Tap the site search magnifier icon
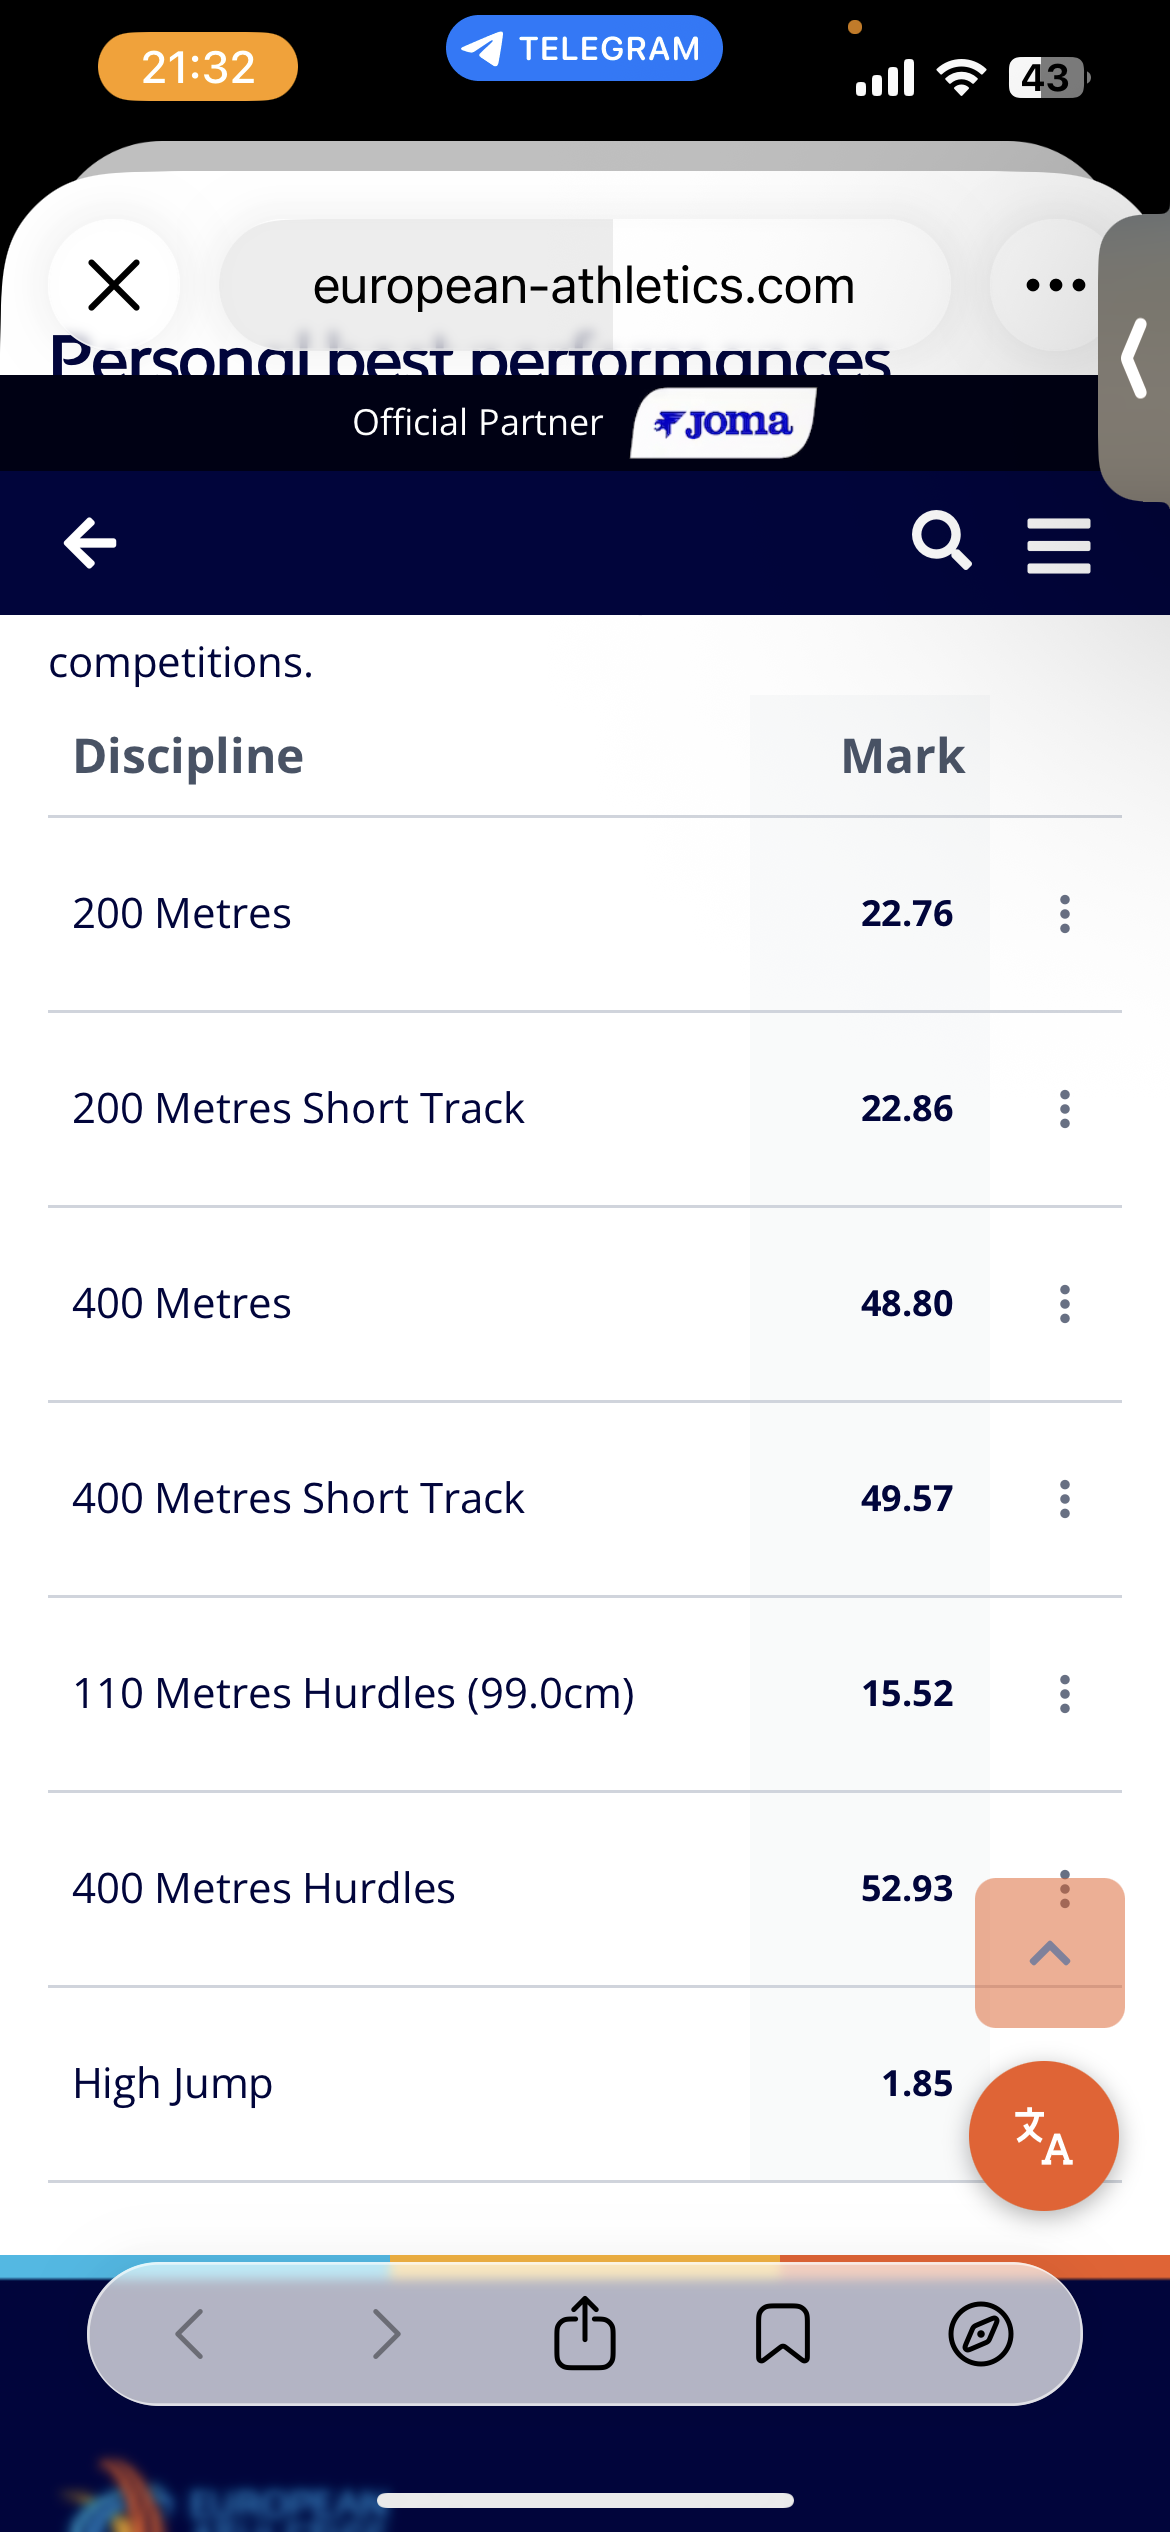The height and width of the screenshot is (2532, 1170). (x=941, y=541)
